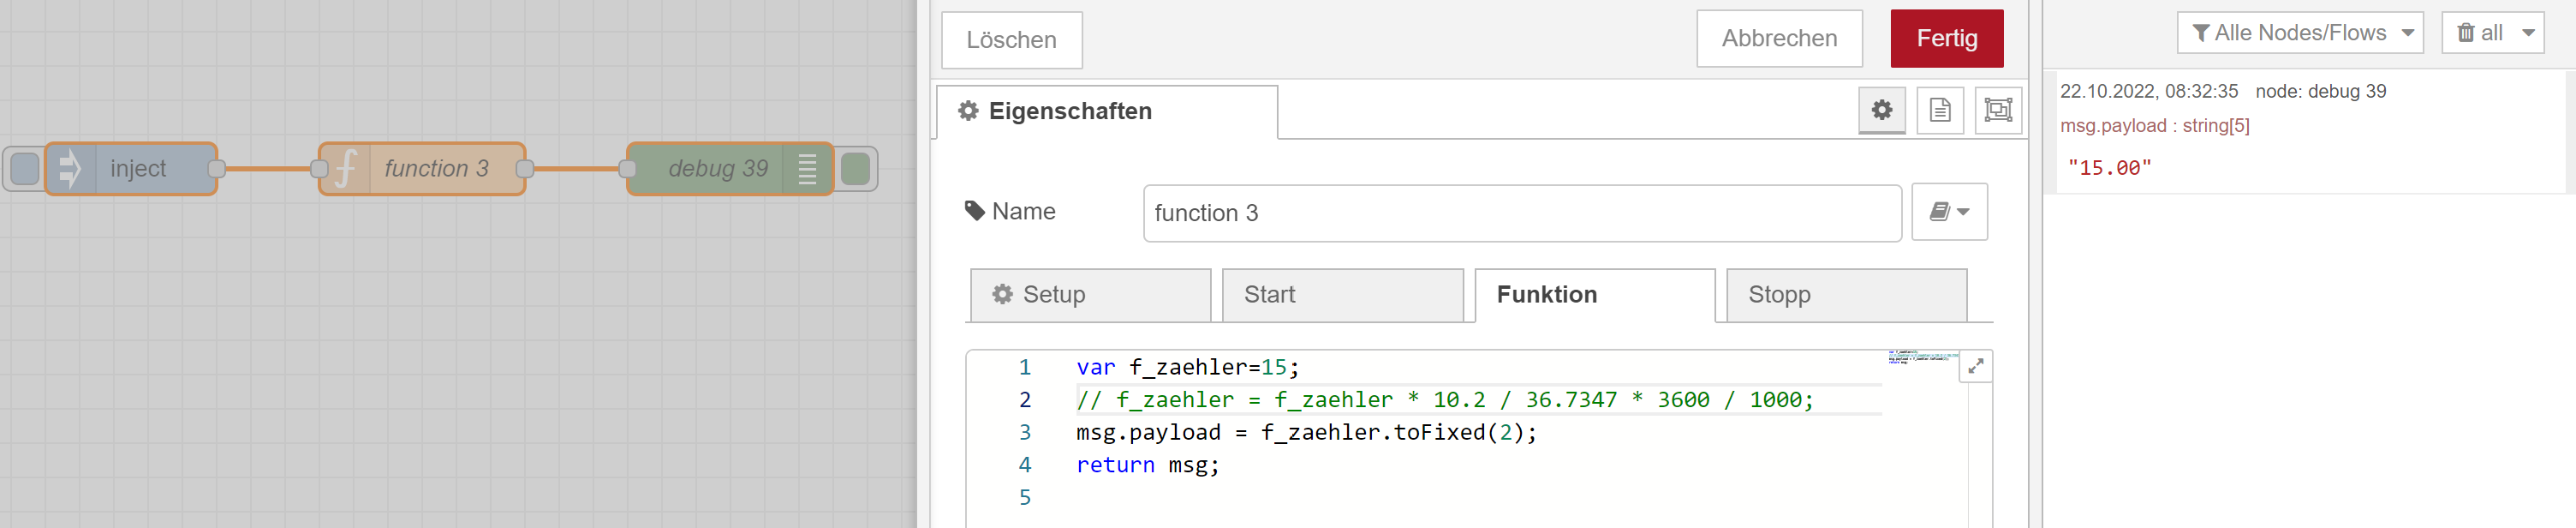This screenshot has width=2576, height=528.
Task: Toggle the debug 39 node output
Action: pos(855,169)
